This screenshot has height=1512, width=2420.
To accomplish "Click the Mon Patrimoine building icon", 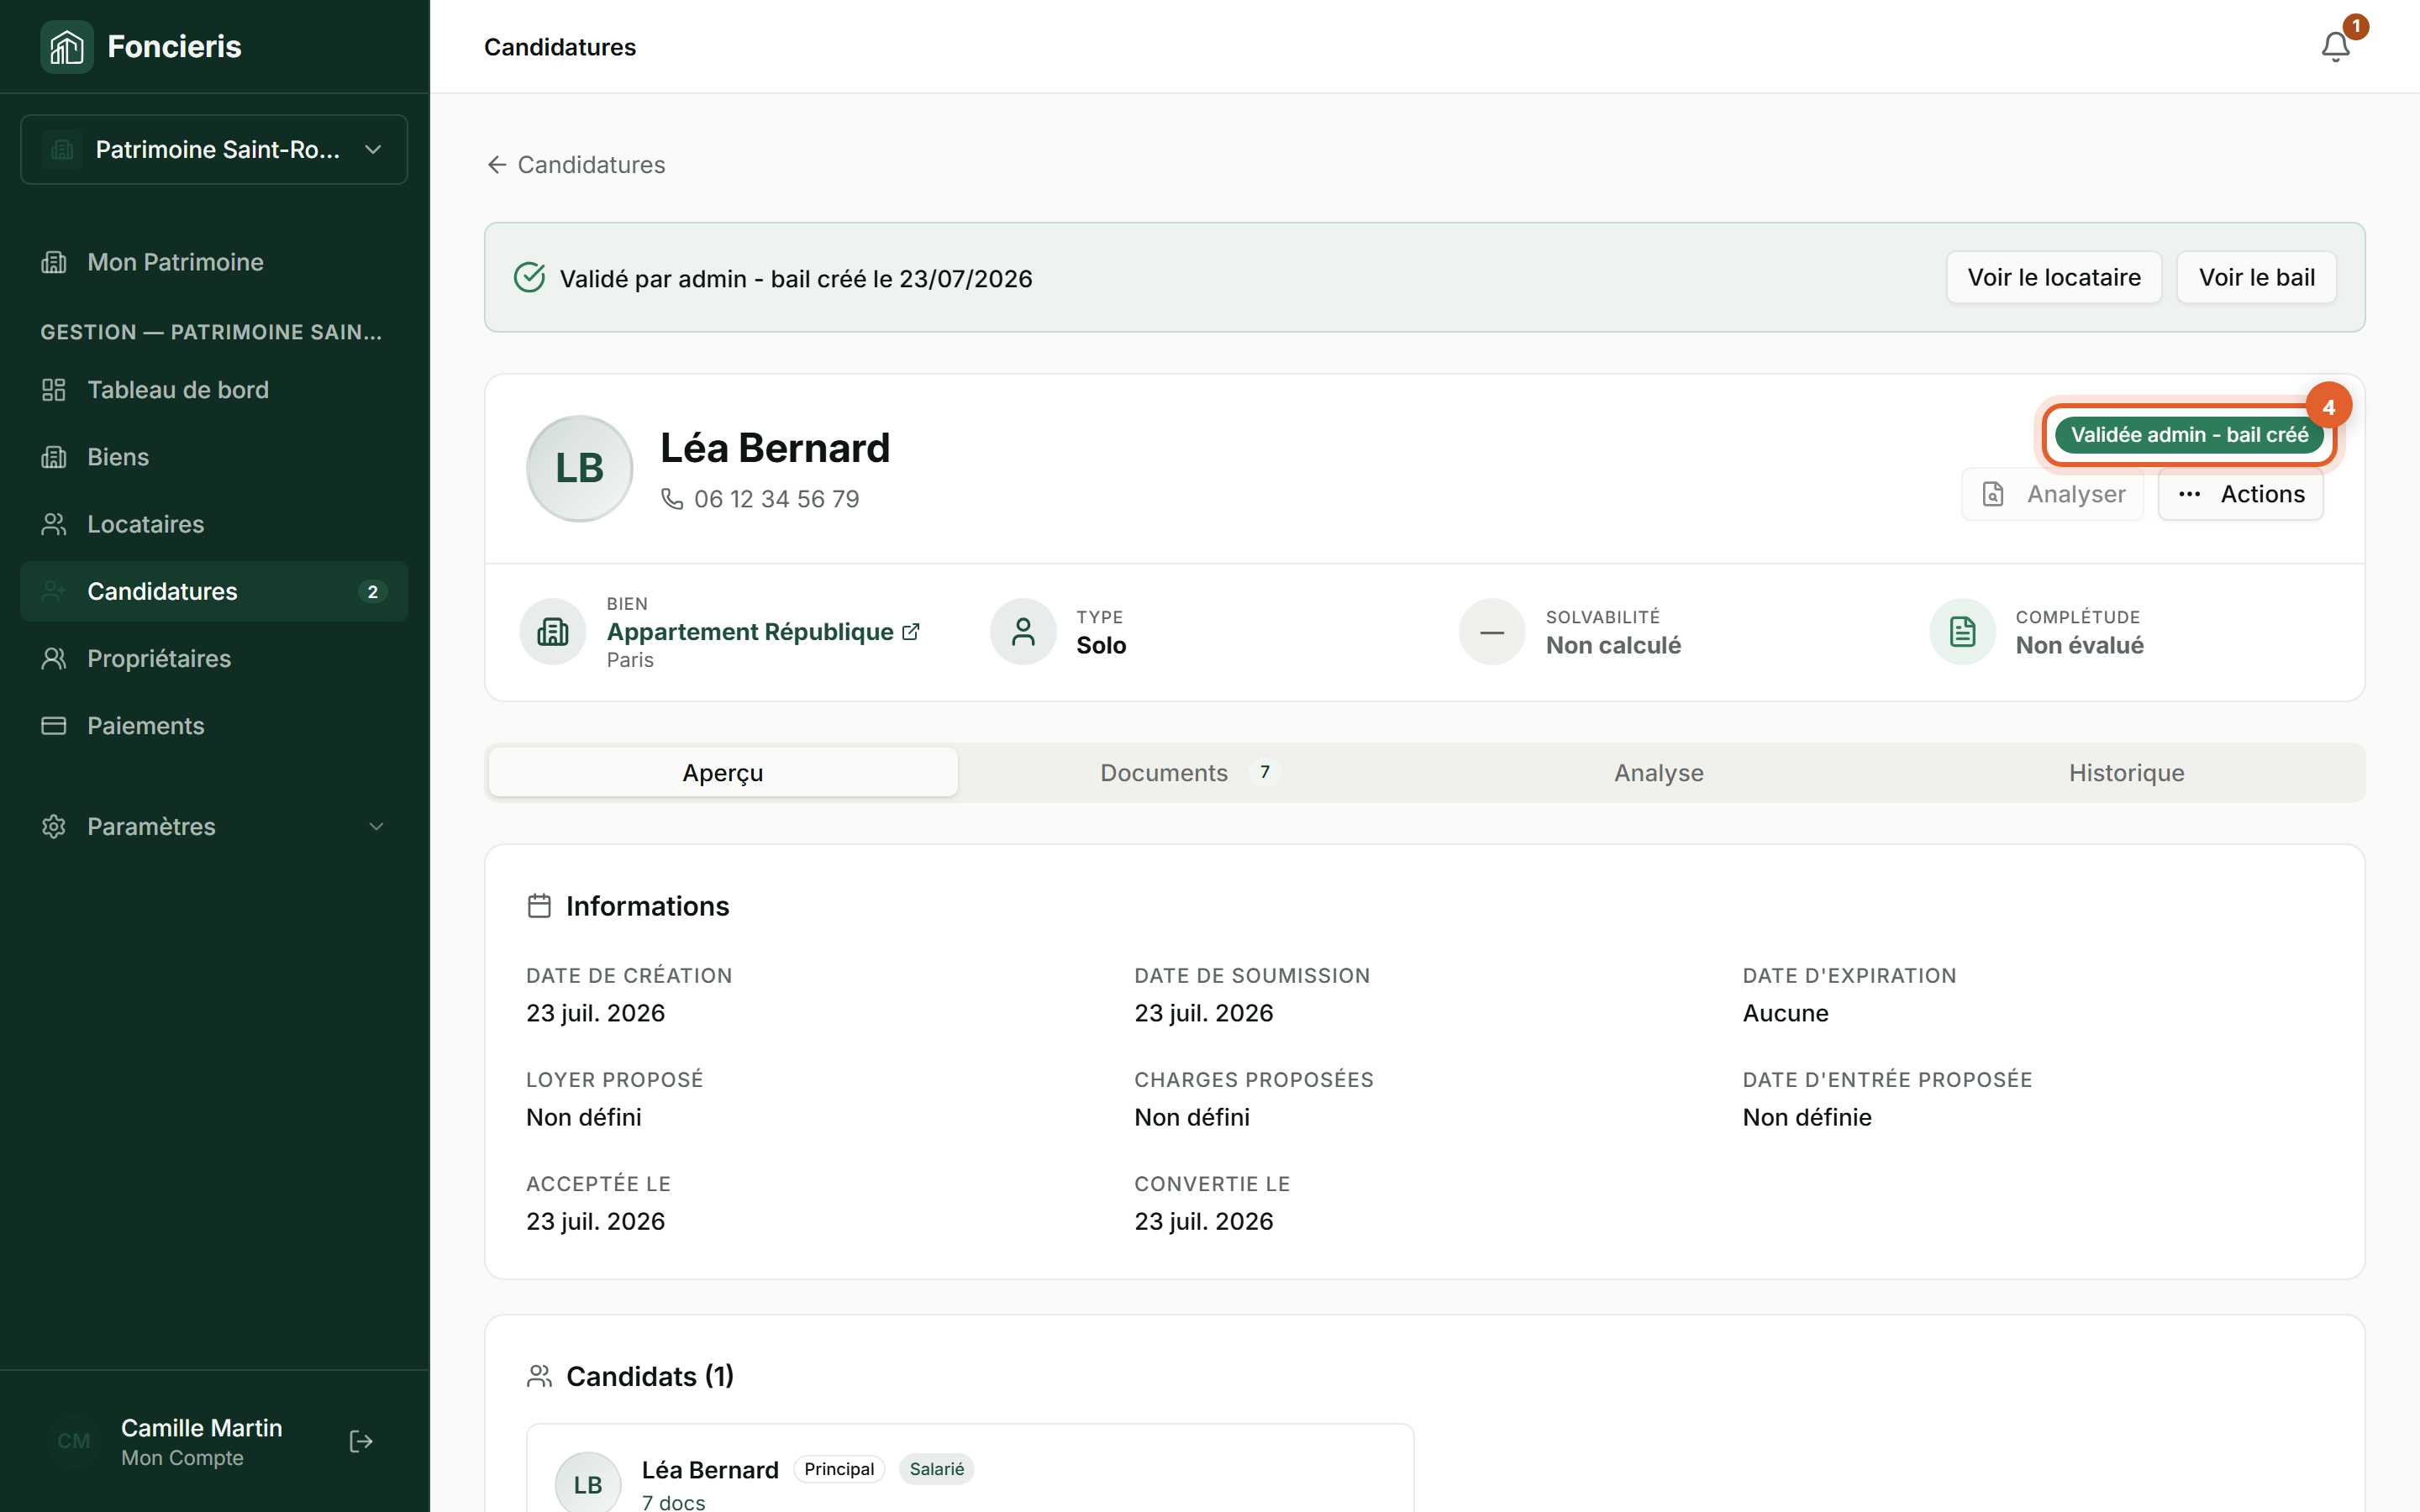I will pos(54,262).
